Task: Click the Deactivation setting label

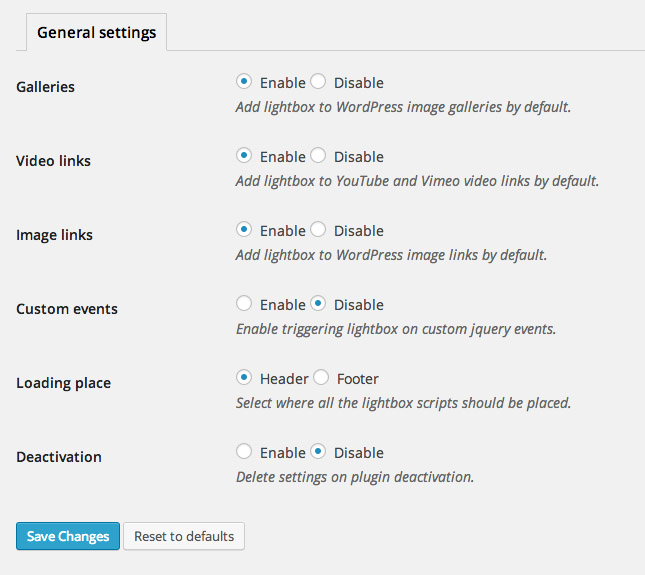Action: pyautogui.click(x=59, y=457)
